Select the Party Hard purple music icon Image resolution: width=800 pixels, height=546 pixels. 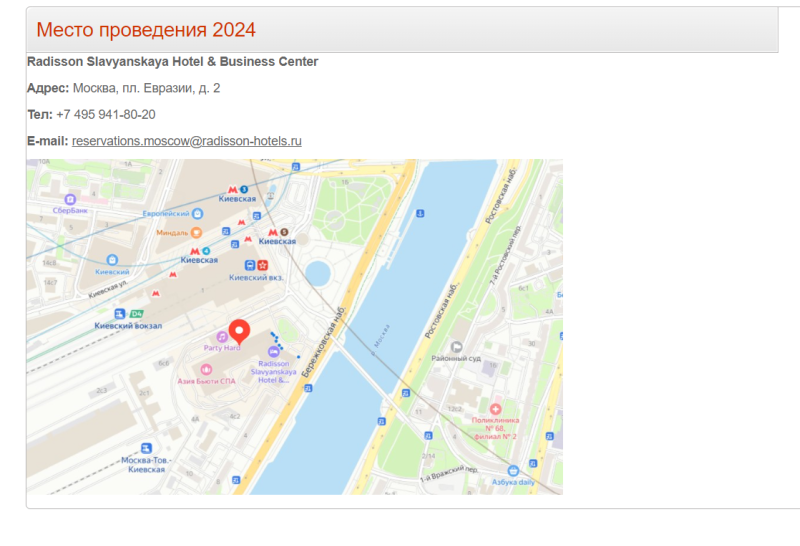[222, 337]
